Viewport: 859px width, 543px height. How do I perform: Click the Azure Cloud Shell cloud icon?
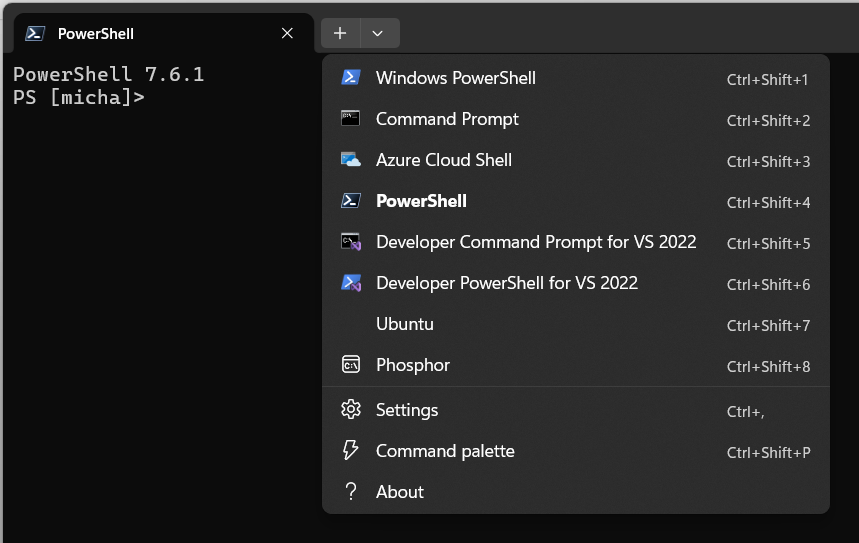[351, 159]
